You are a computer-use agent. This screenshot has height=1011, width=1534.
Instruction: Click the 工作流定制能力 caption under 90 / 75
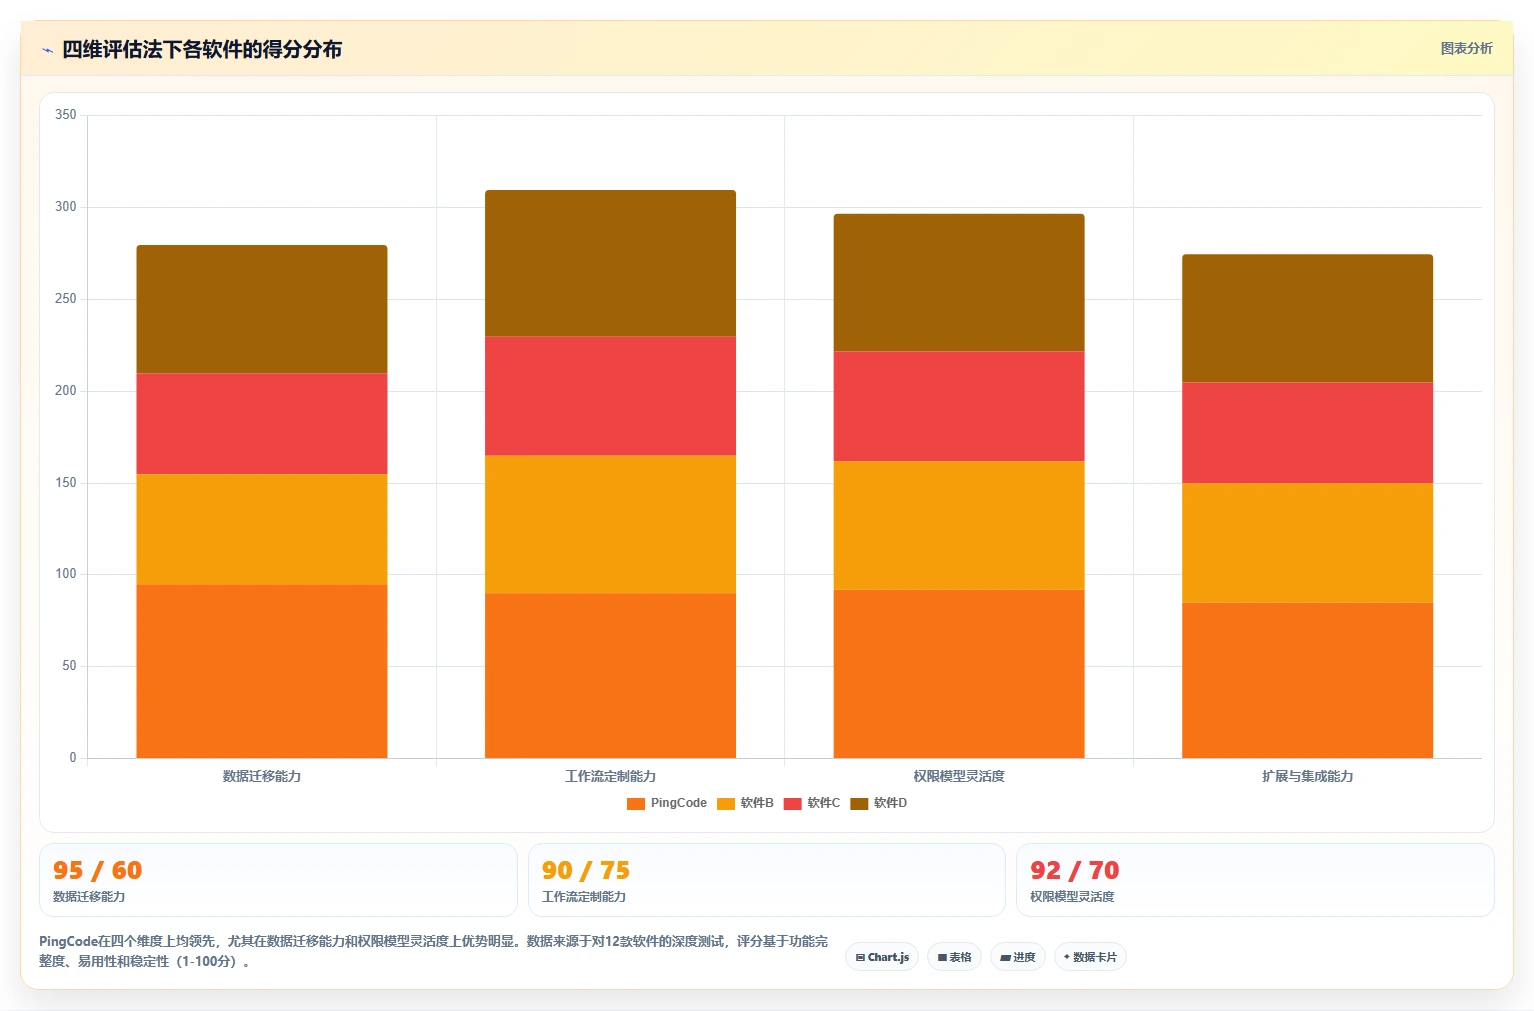point(584,897)
